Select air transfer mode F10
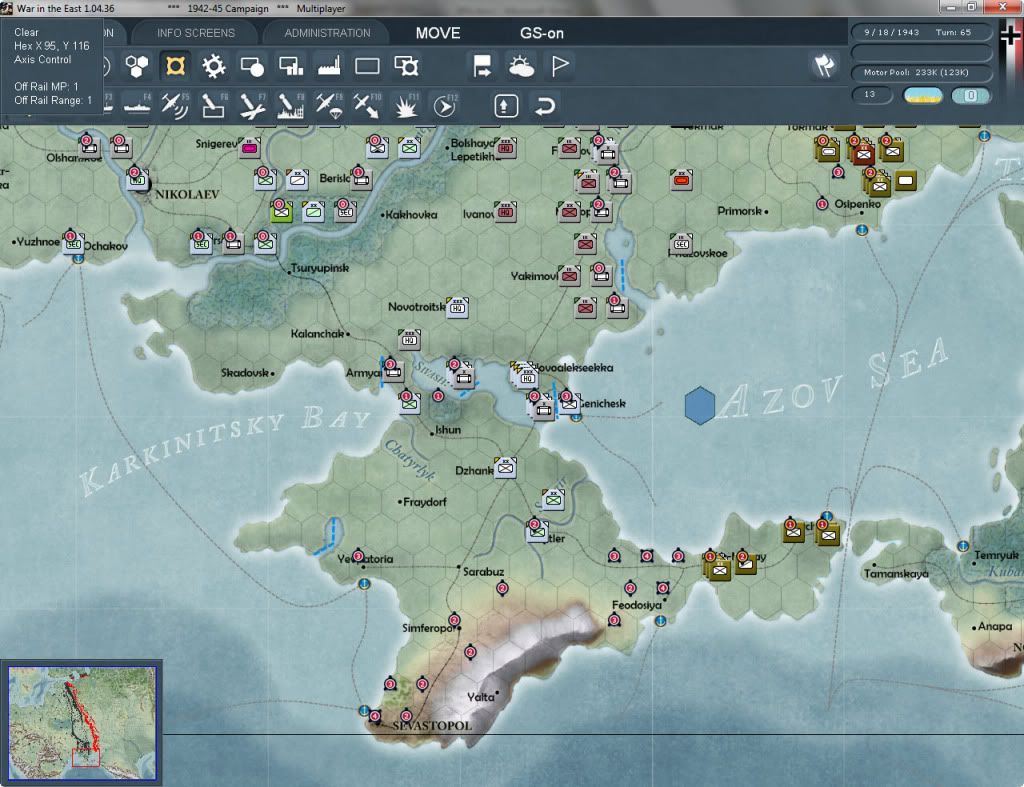Screen dimensions: 1024x787 (x=367, y=105)
